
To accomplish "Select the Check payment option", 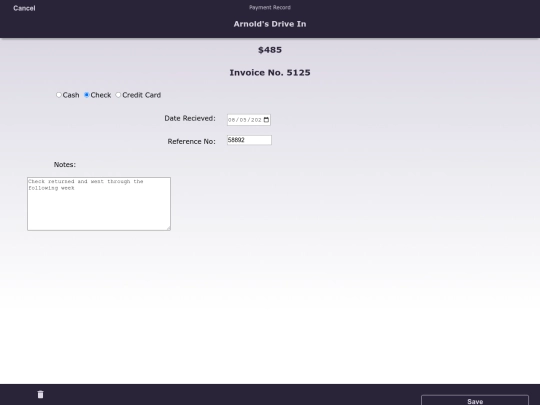I will pos(86,95).
